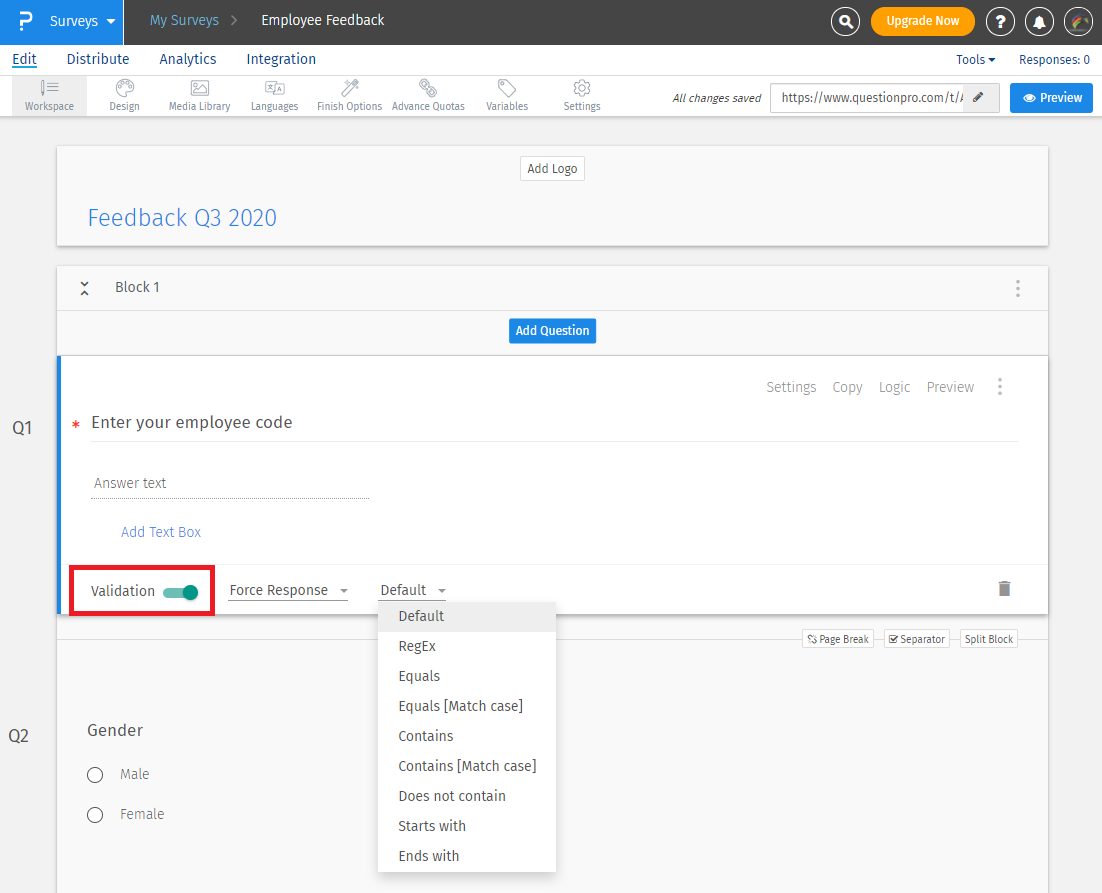Click the Add Question button
Viewport: 1102px width, 893px height.
click(x=552, y=331)
